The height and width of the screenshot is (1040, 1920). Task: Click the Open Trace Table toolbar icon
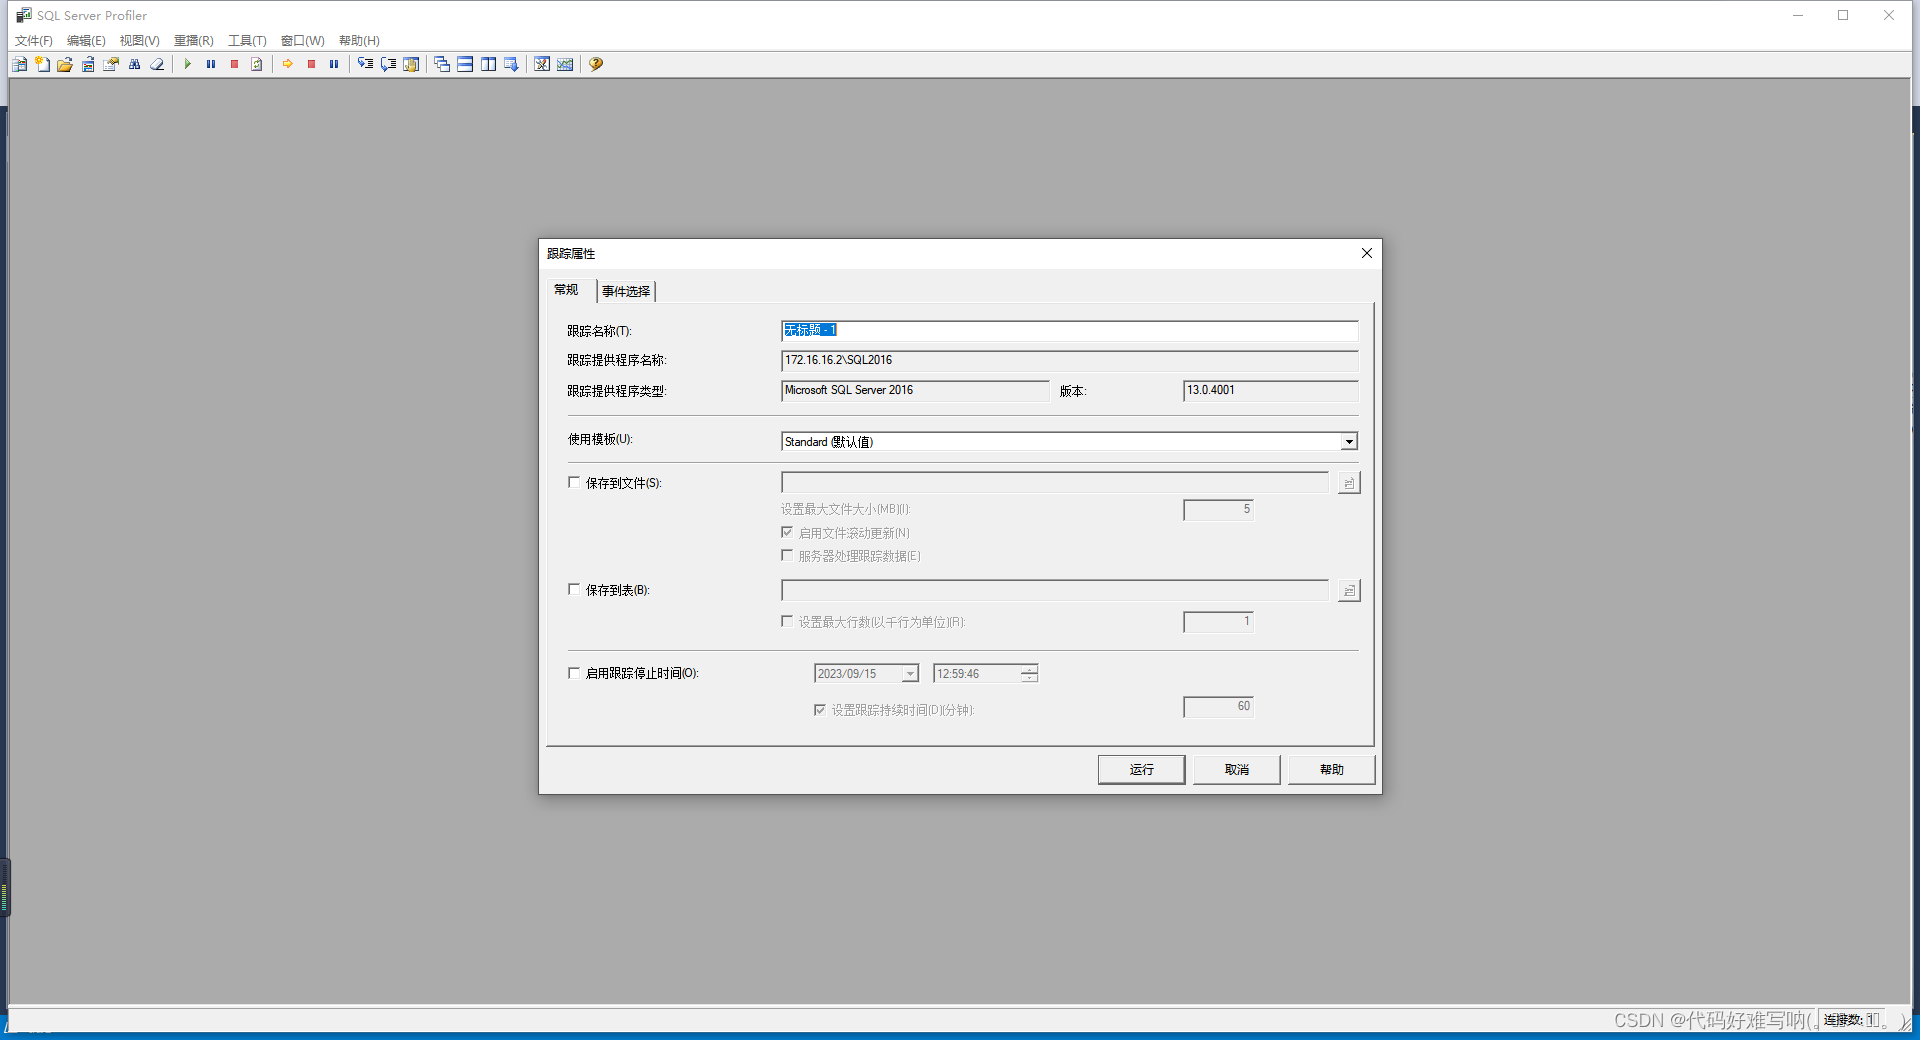pos(88,64)
